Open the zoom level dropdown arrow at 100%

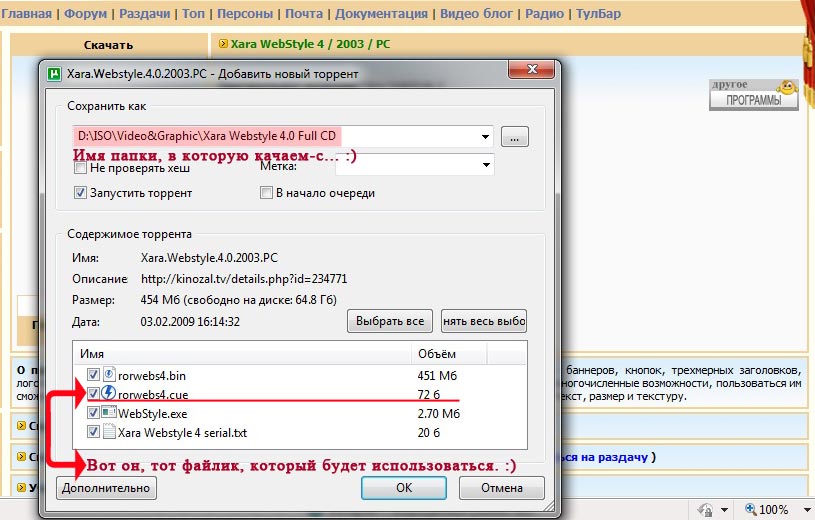pos(807,510)
